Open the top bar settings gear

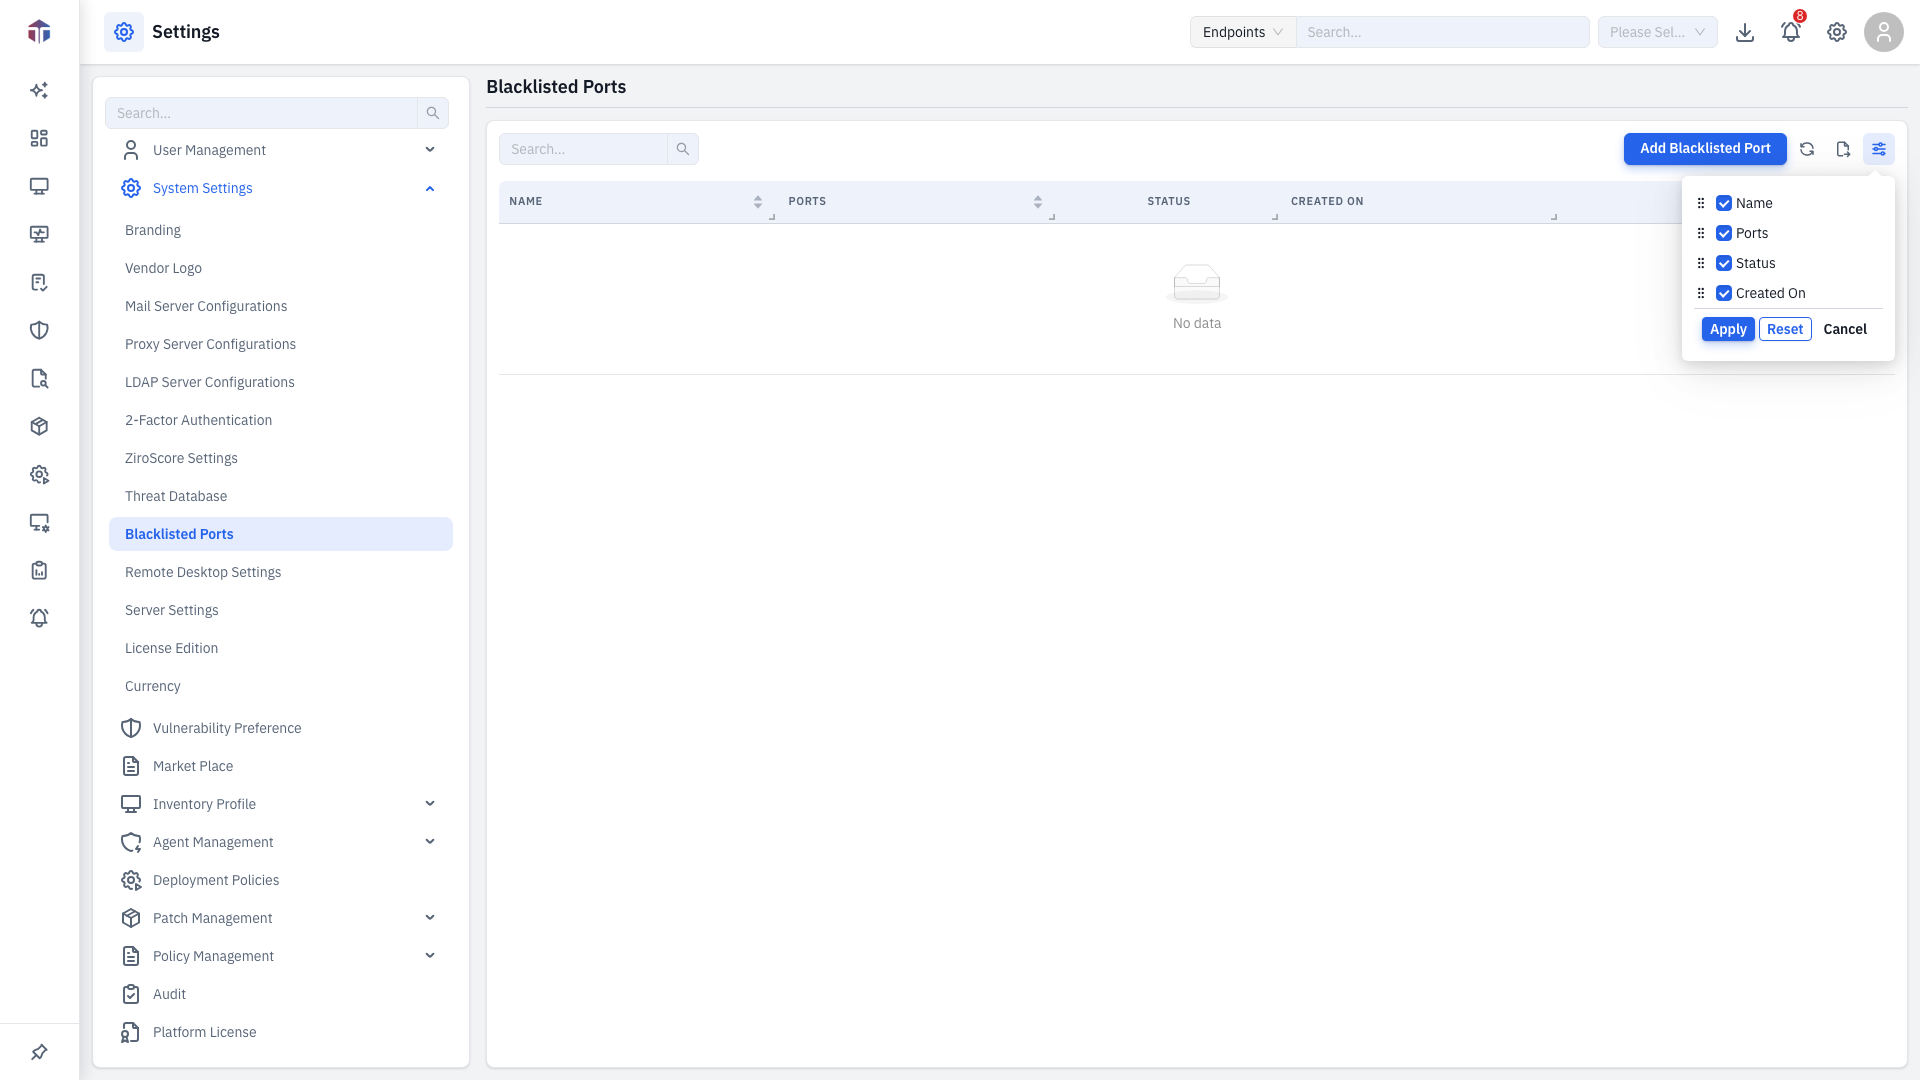(x=1837, y=32)
